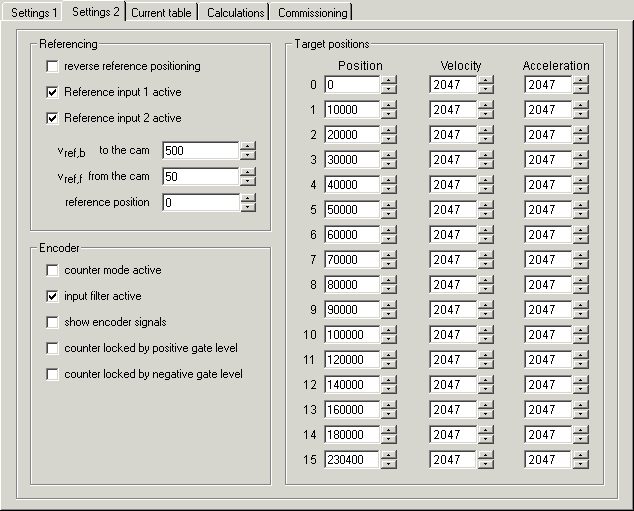Enable reverse reference positioning checkbox
Image resolution: width=634 pixels, height=511 pixels.
(x=52, y=66)
